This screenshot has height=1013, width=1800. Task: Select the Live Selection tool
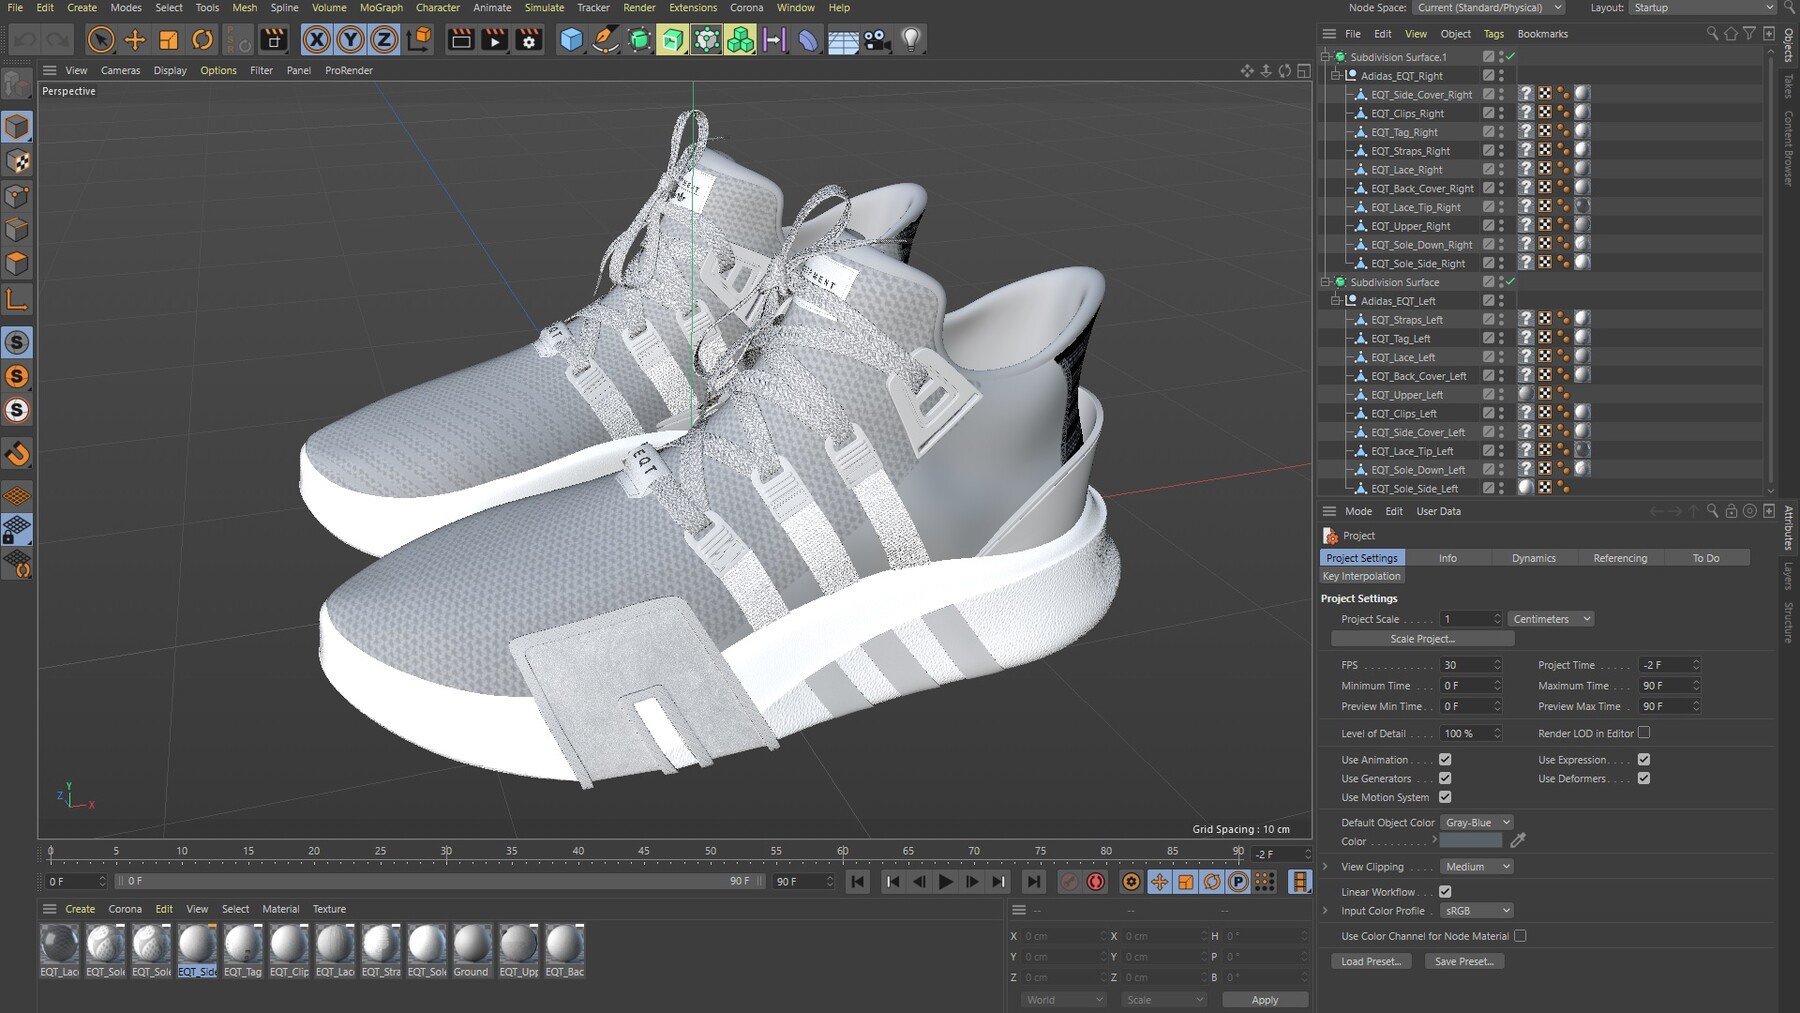pyautogui.click(x=100, y=40)
